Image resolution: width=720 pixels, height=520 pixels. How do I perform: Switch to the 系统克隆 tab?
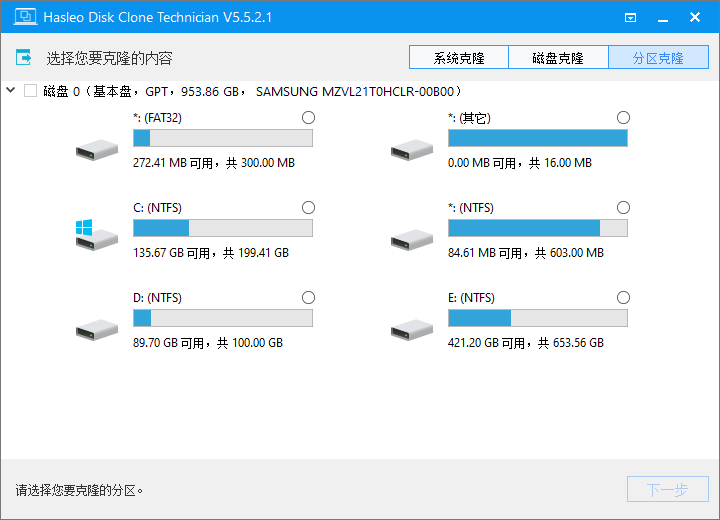(x=459, y=58)
